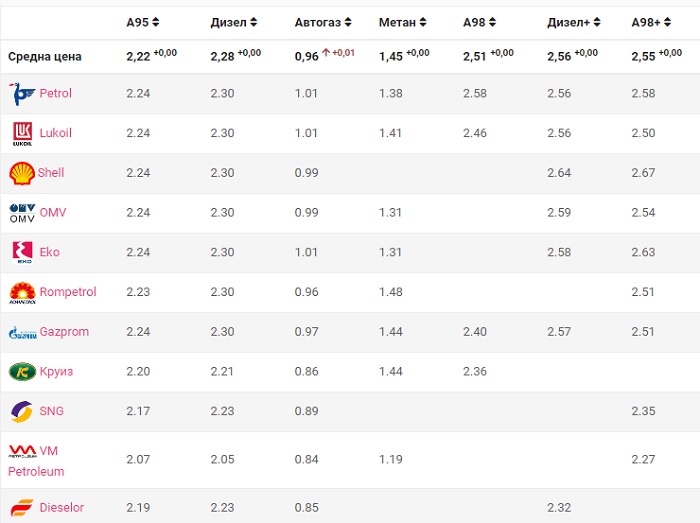Viewport: 700px width, 523px height.
Task: Open the Shell station link
Action: pos(50,173)
